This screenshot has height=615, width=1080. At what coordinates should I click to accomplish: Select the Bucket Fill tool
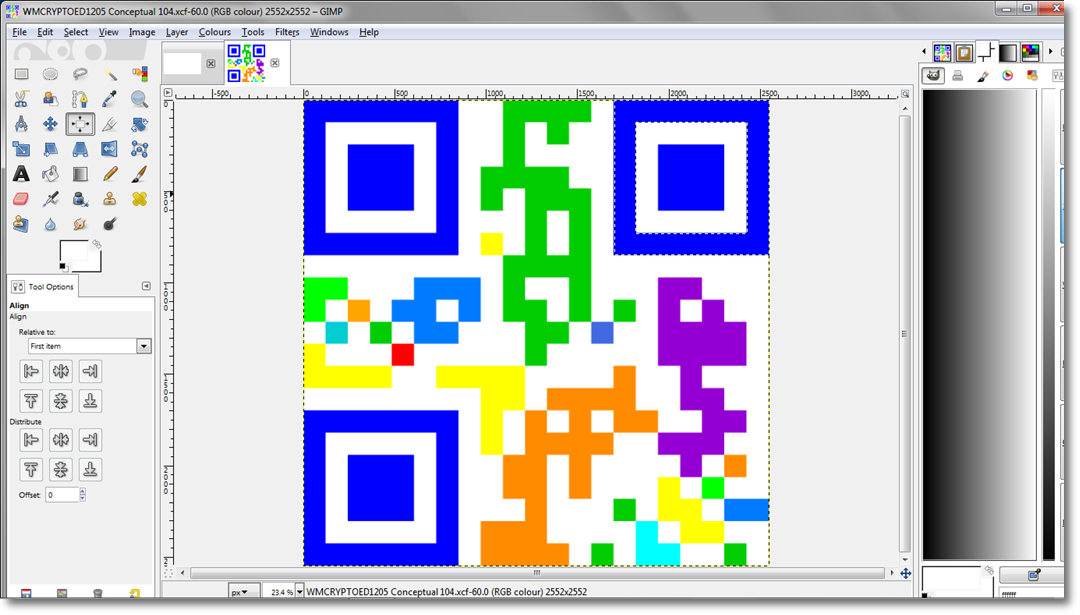point(50,174)
